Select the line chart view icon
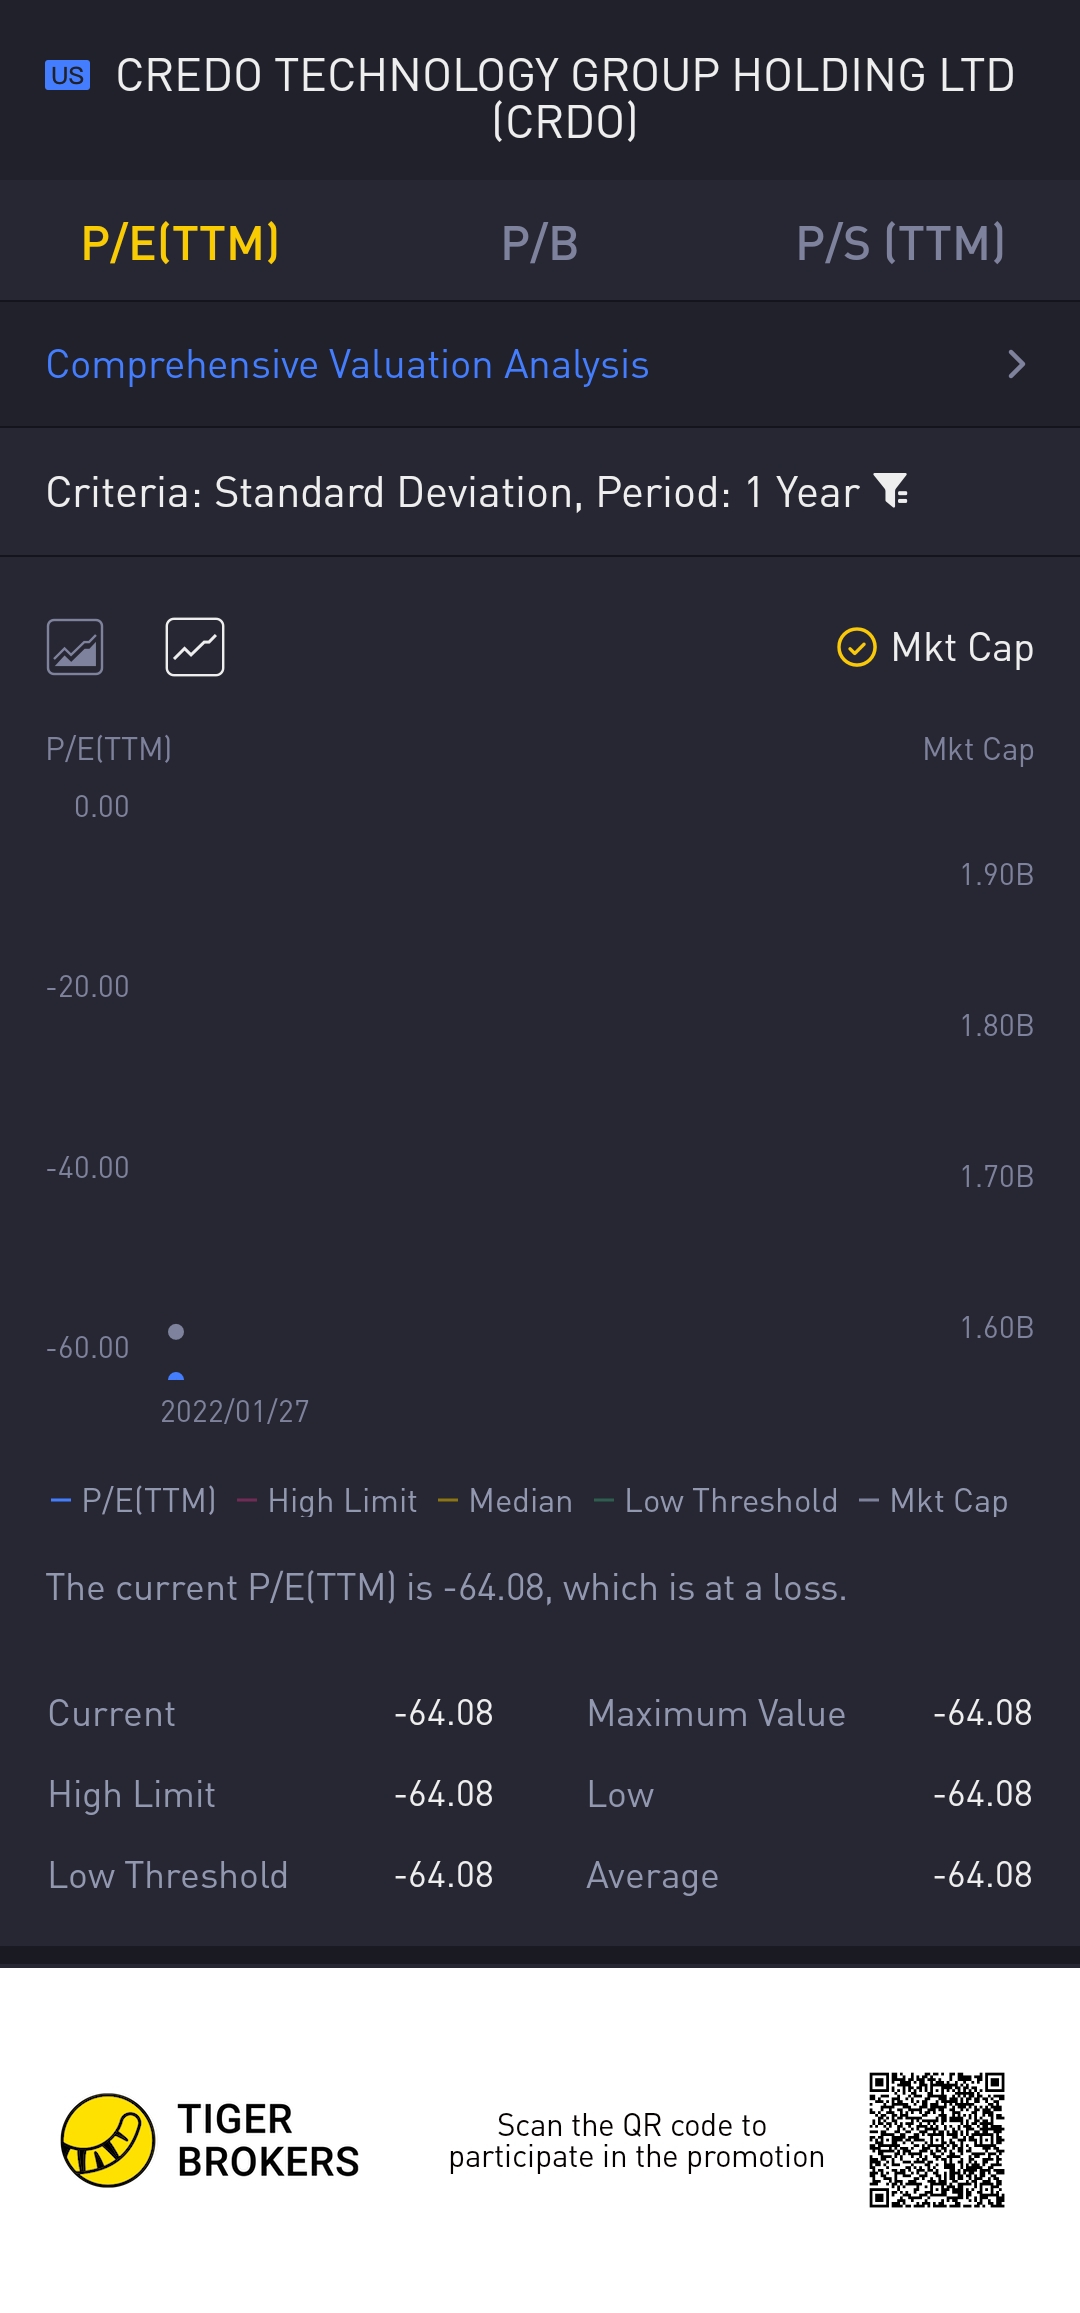 195,647
